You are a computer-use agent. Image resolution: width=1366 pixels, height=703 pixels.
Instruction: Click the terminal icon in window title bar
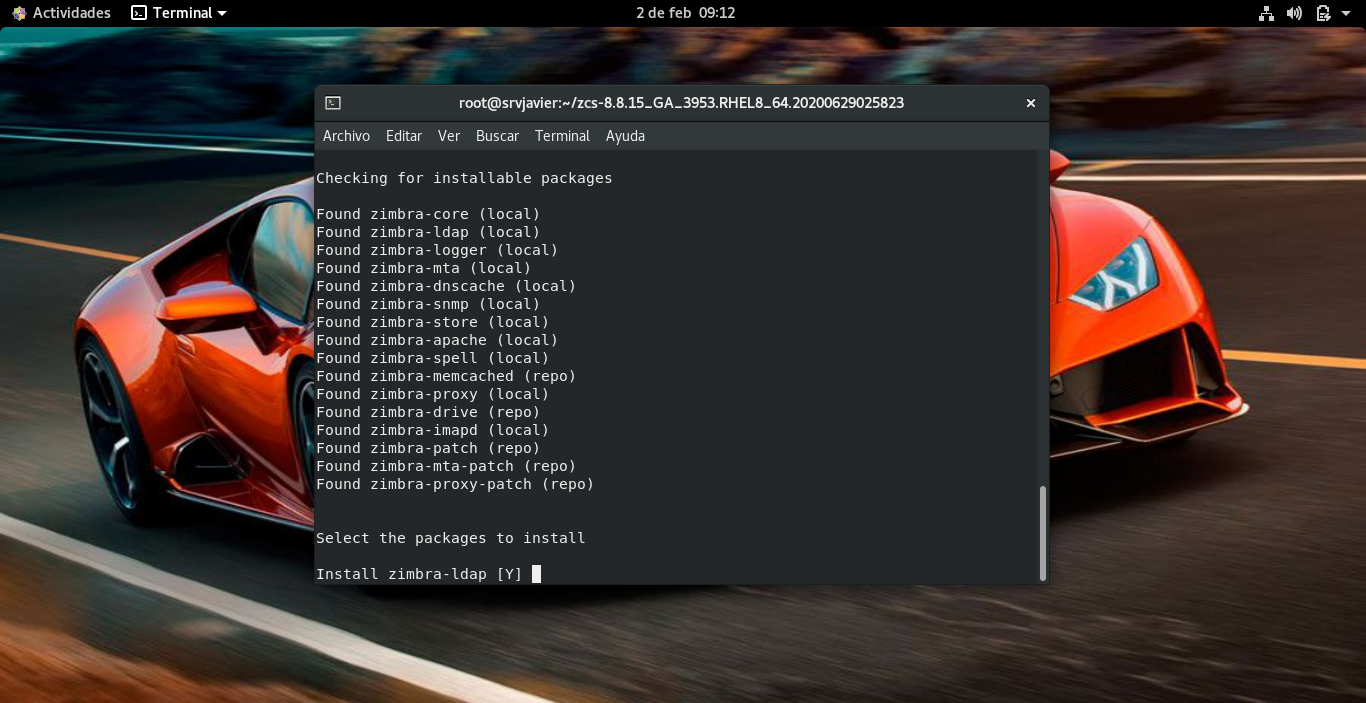[x=334, y=103]
